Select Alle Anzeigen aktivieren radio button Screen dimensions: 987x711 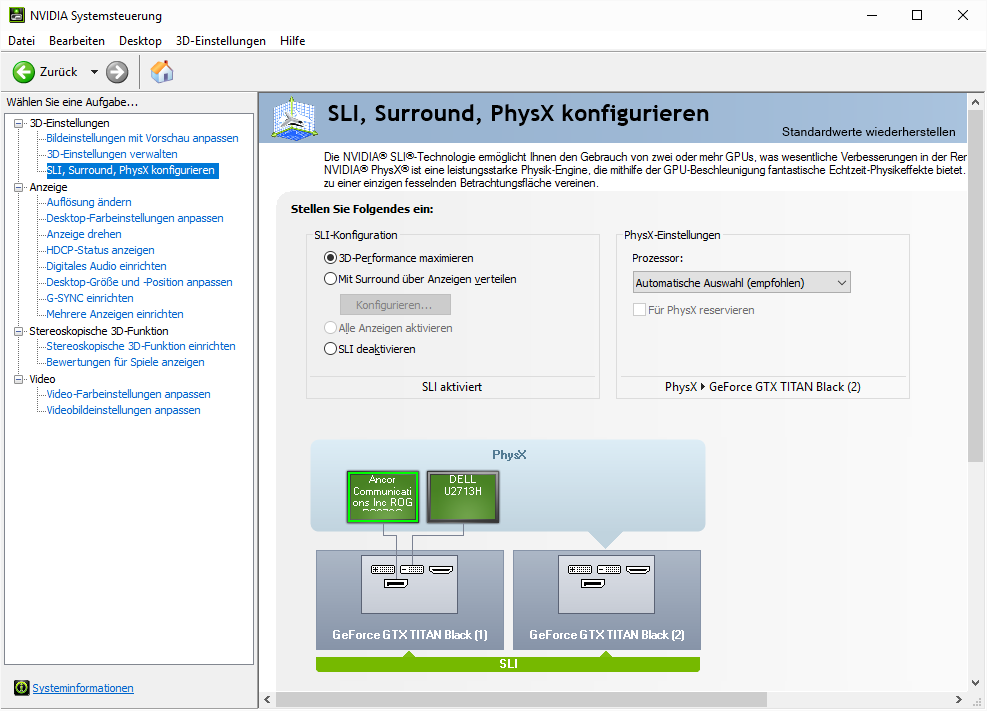(x=330, y=328)
